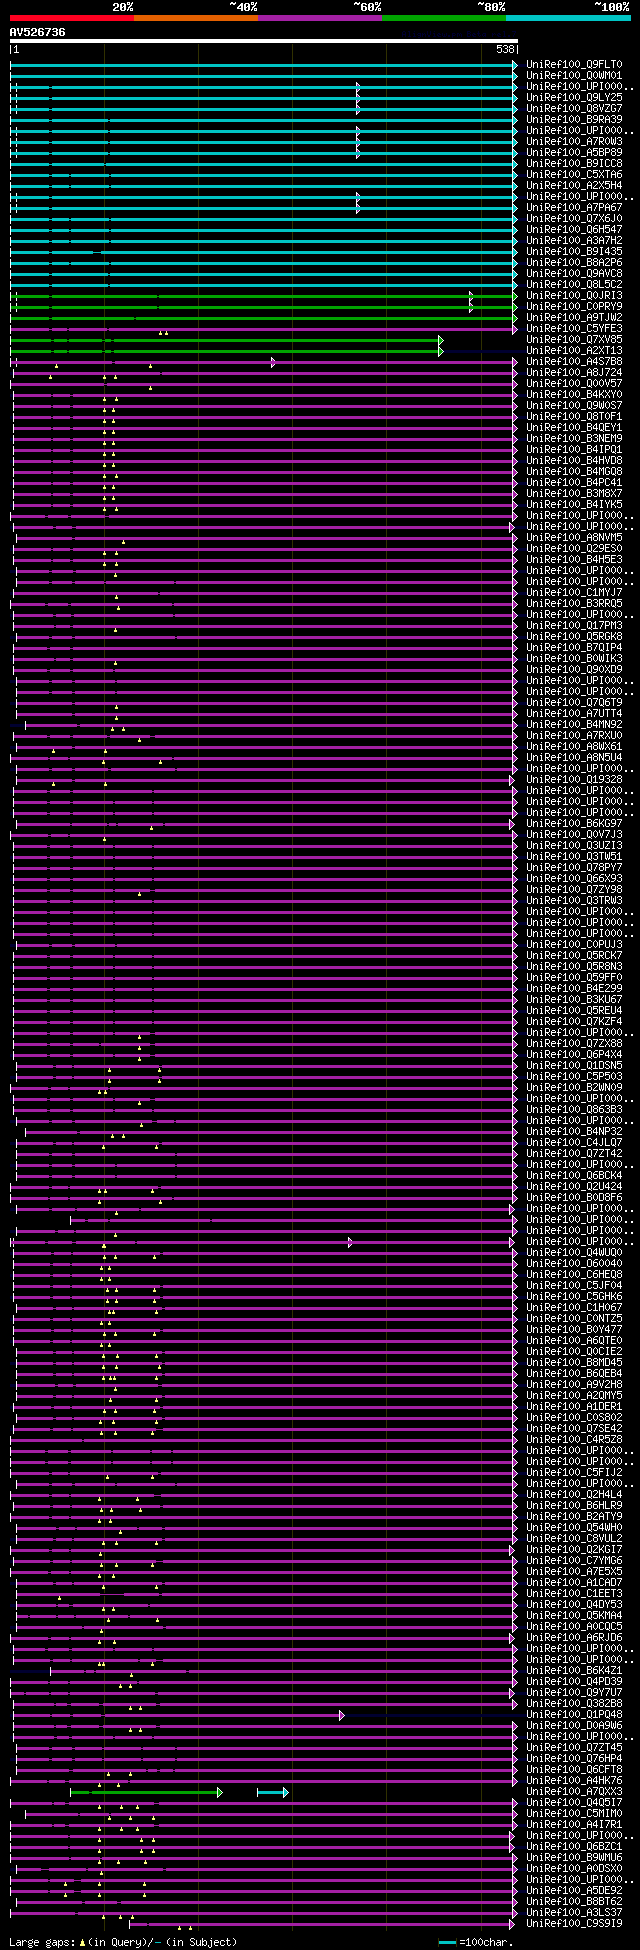The image size is (640, 1950).
Task: Click the UniRef100_A2XT13 label
Action: (x=574, y=350)
